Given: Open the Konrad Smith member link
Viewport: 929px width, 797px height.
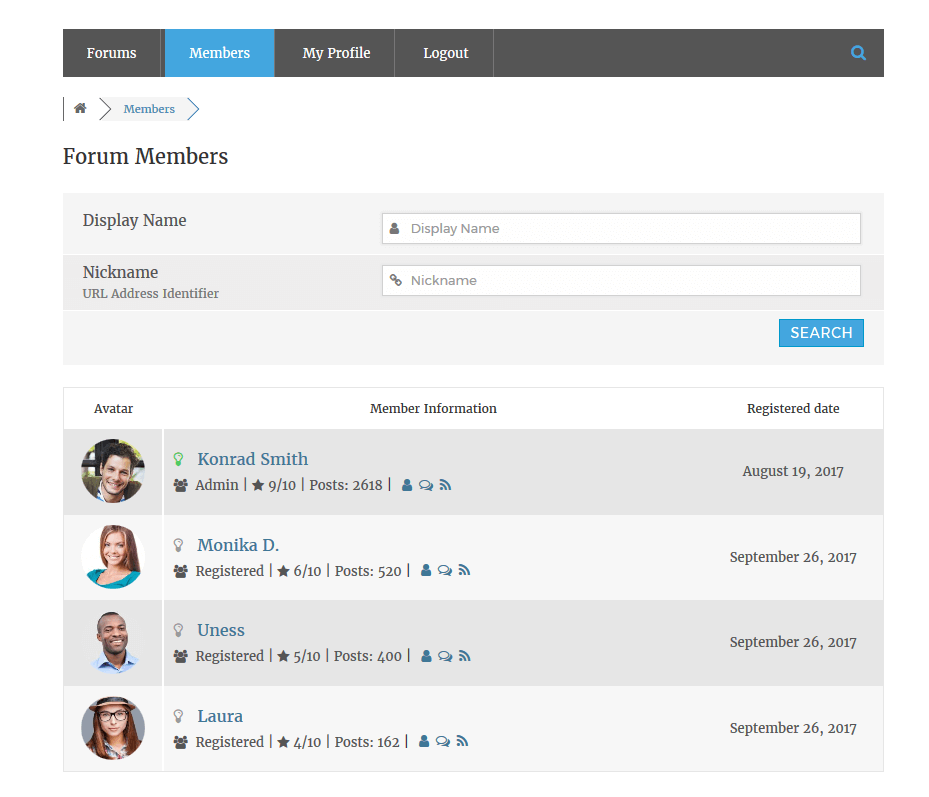Looking at the screenshot, I should 252,459.
